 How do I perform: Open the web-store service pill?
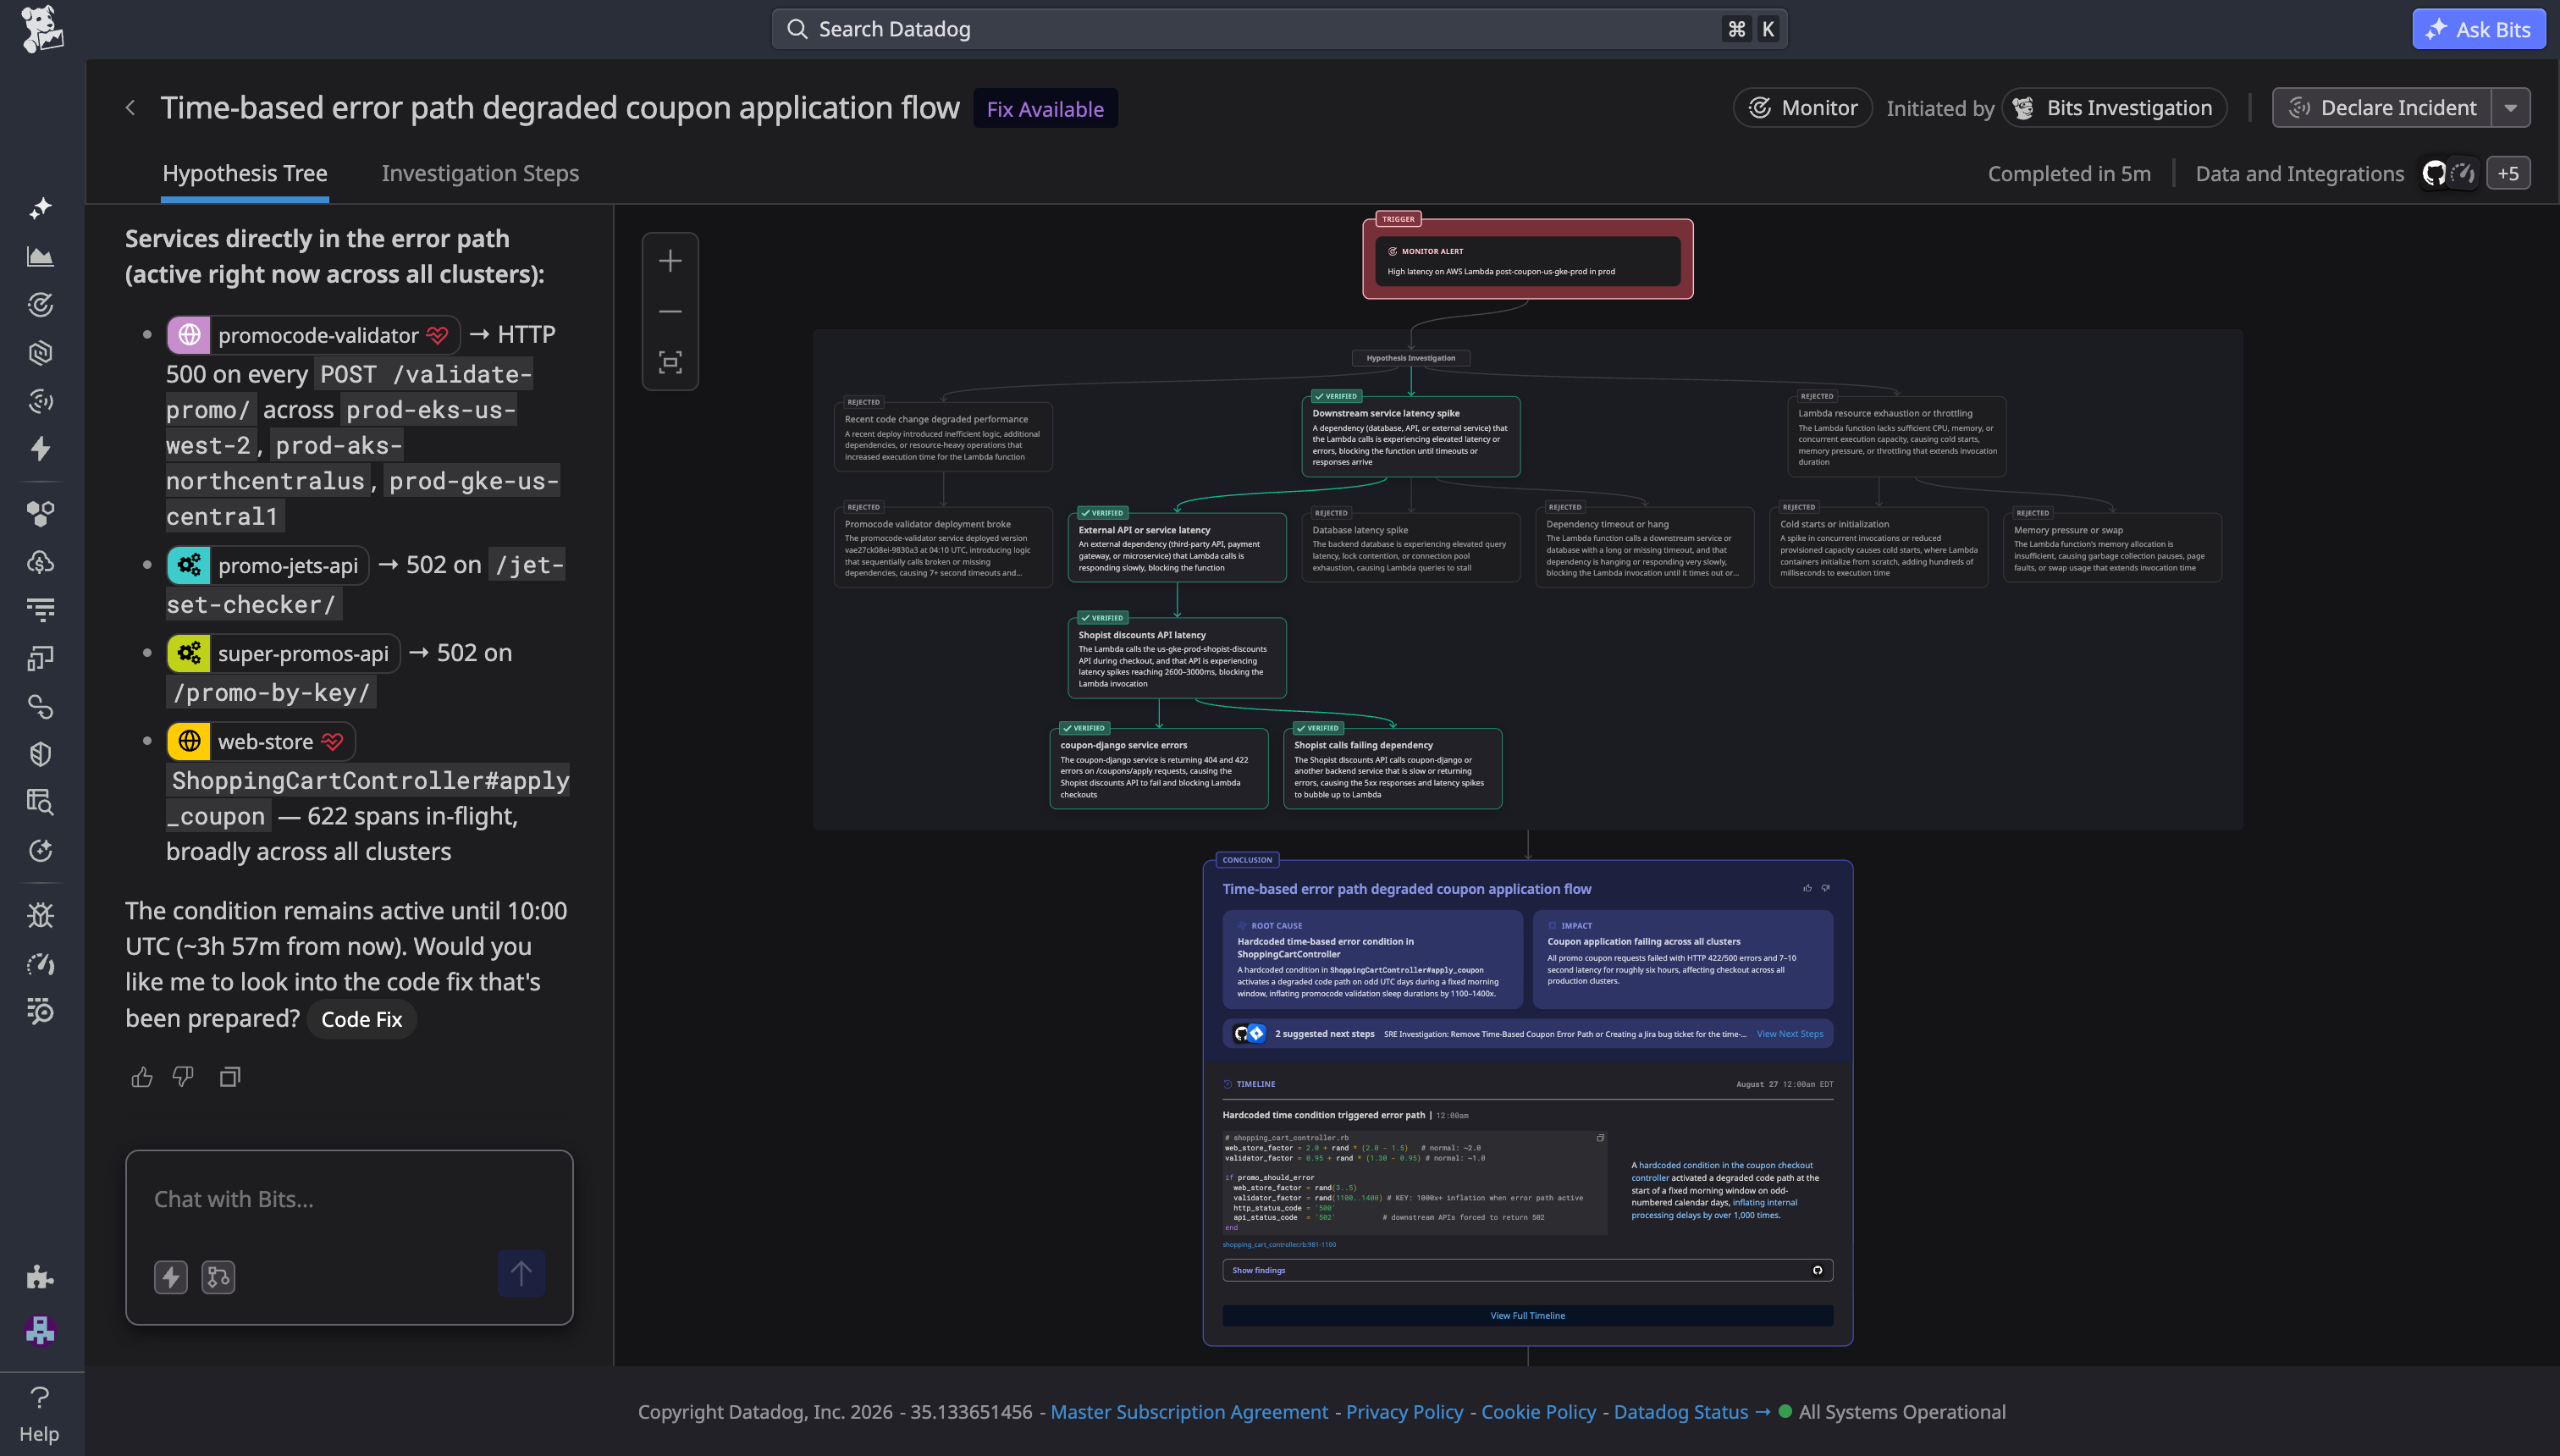tap(260, 741)
